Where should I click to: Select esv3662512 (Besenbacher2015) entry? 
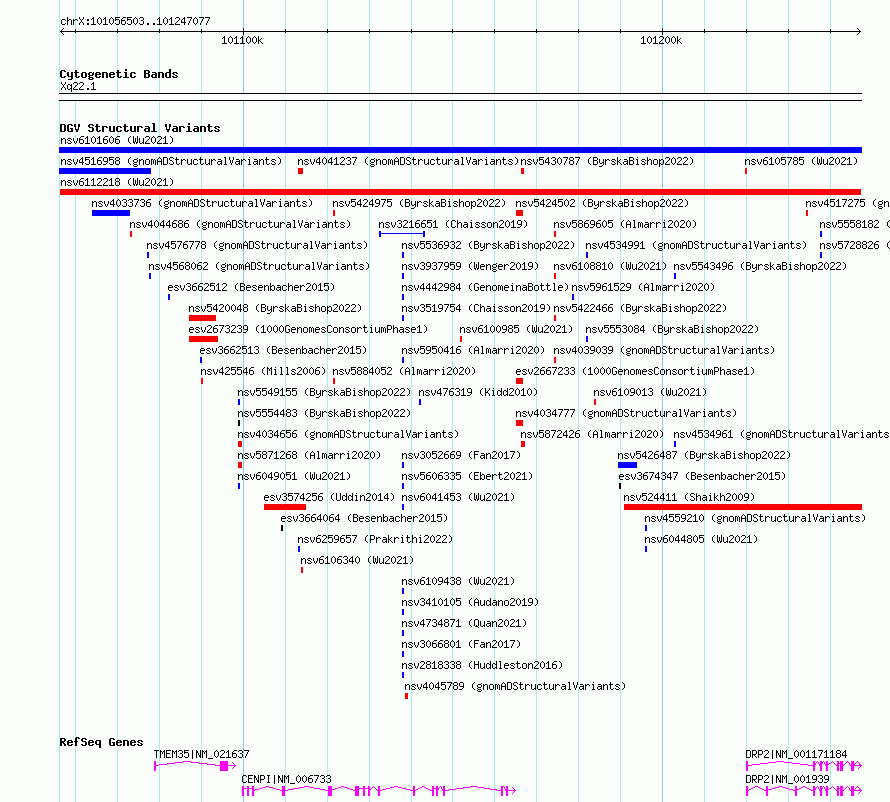click(251, 287)
